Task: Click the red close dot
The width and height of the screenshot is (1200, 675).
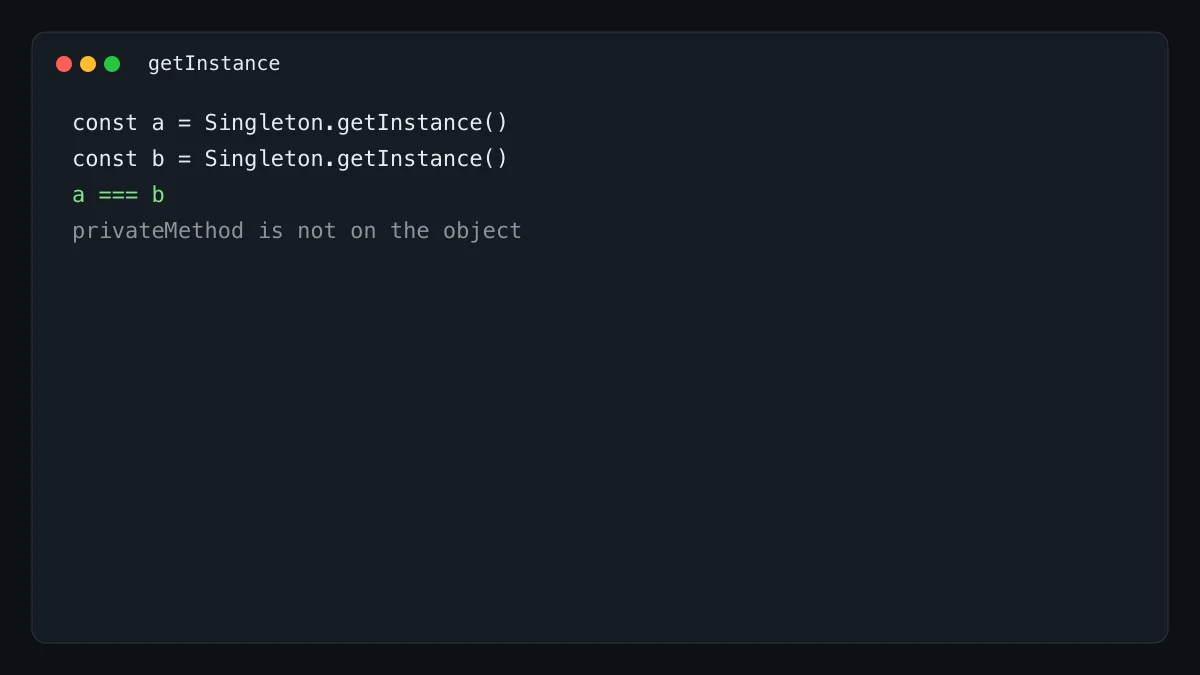Action: point(64,64)
